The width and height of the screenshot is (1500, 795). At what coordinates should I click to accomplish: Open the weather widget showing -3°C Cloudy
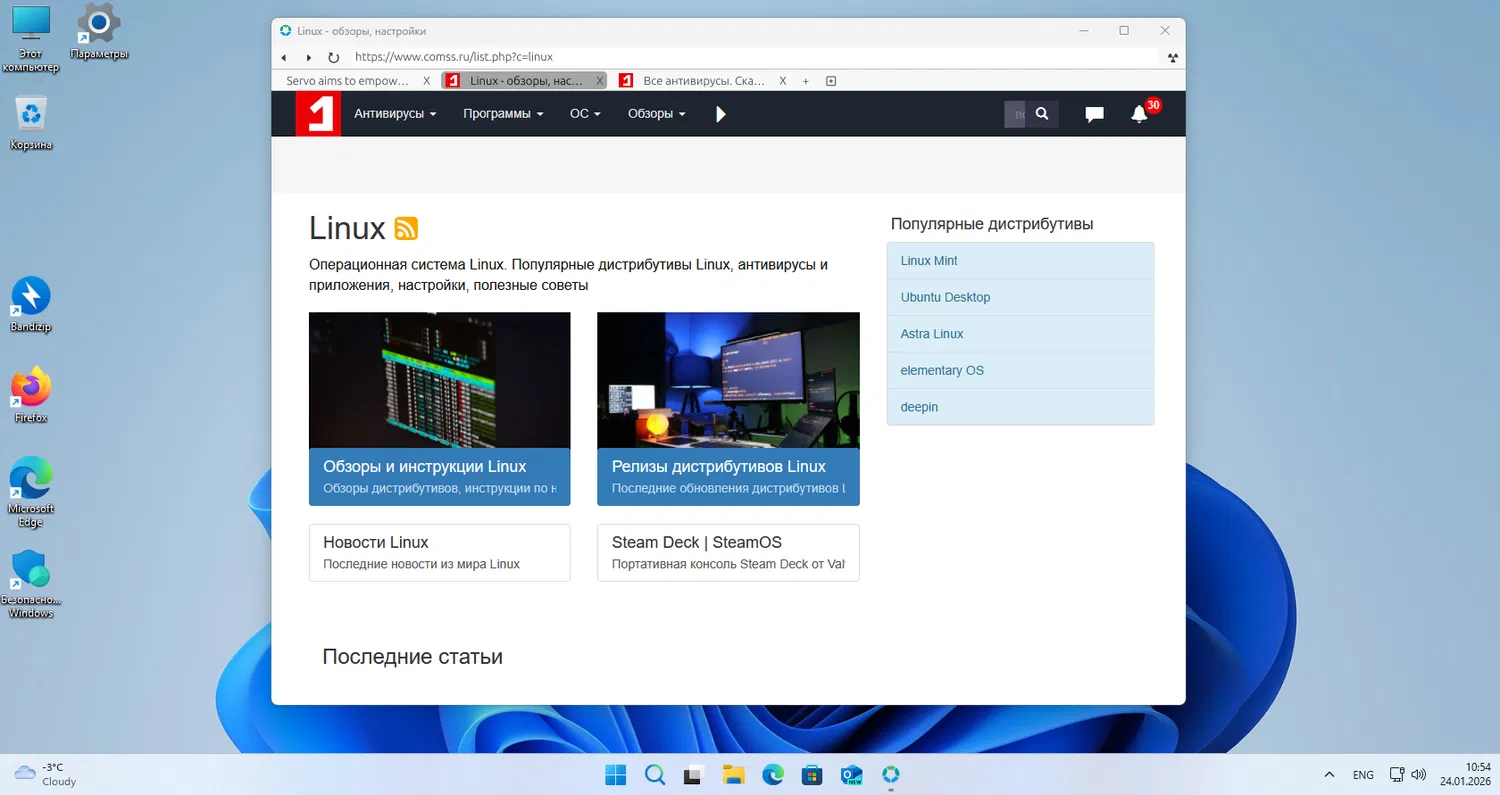46,775
